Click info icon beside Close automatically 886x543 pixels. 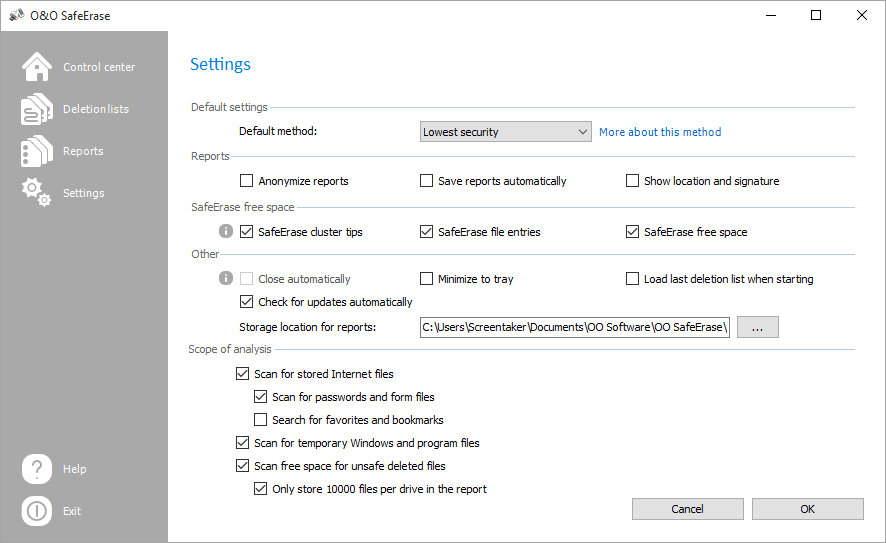[225, 278]
